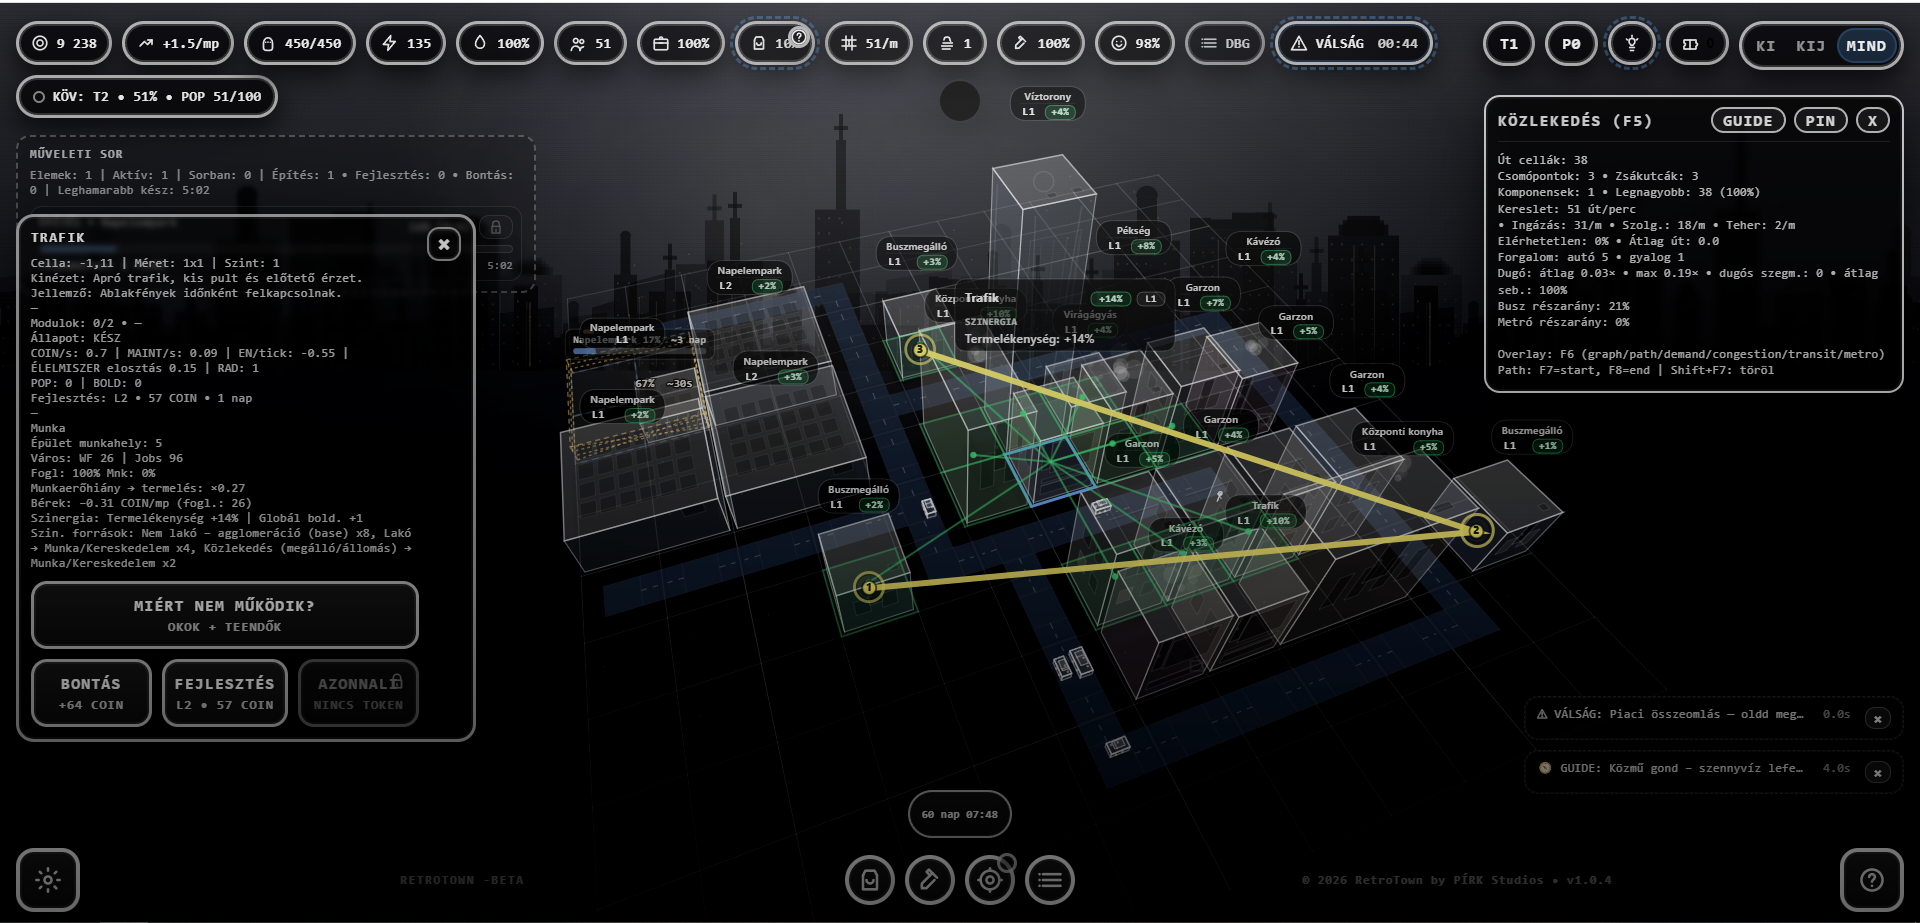Open the energy 135 lightning indicator
The height and width of the screenshot is (923, 1920).
[406, 43]
